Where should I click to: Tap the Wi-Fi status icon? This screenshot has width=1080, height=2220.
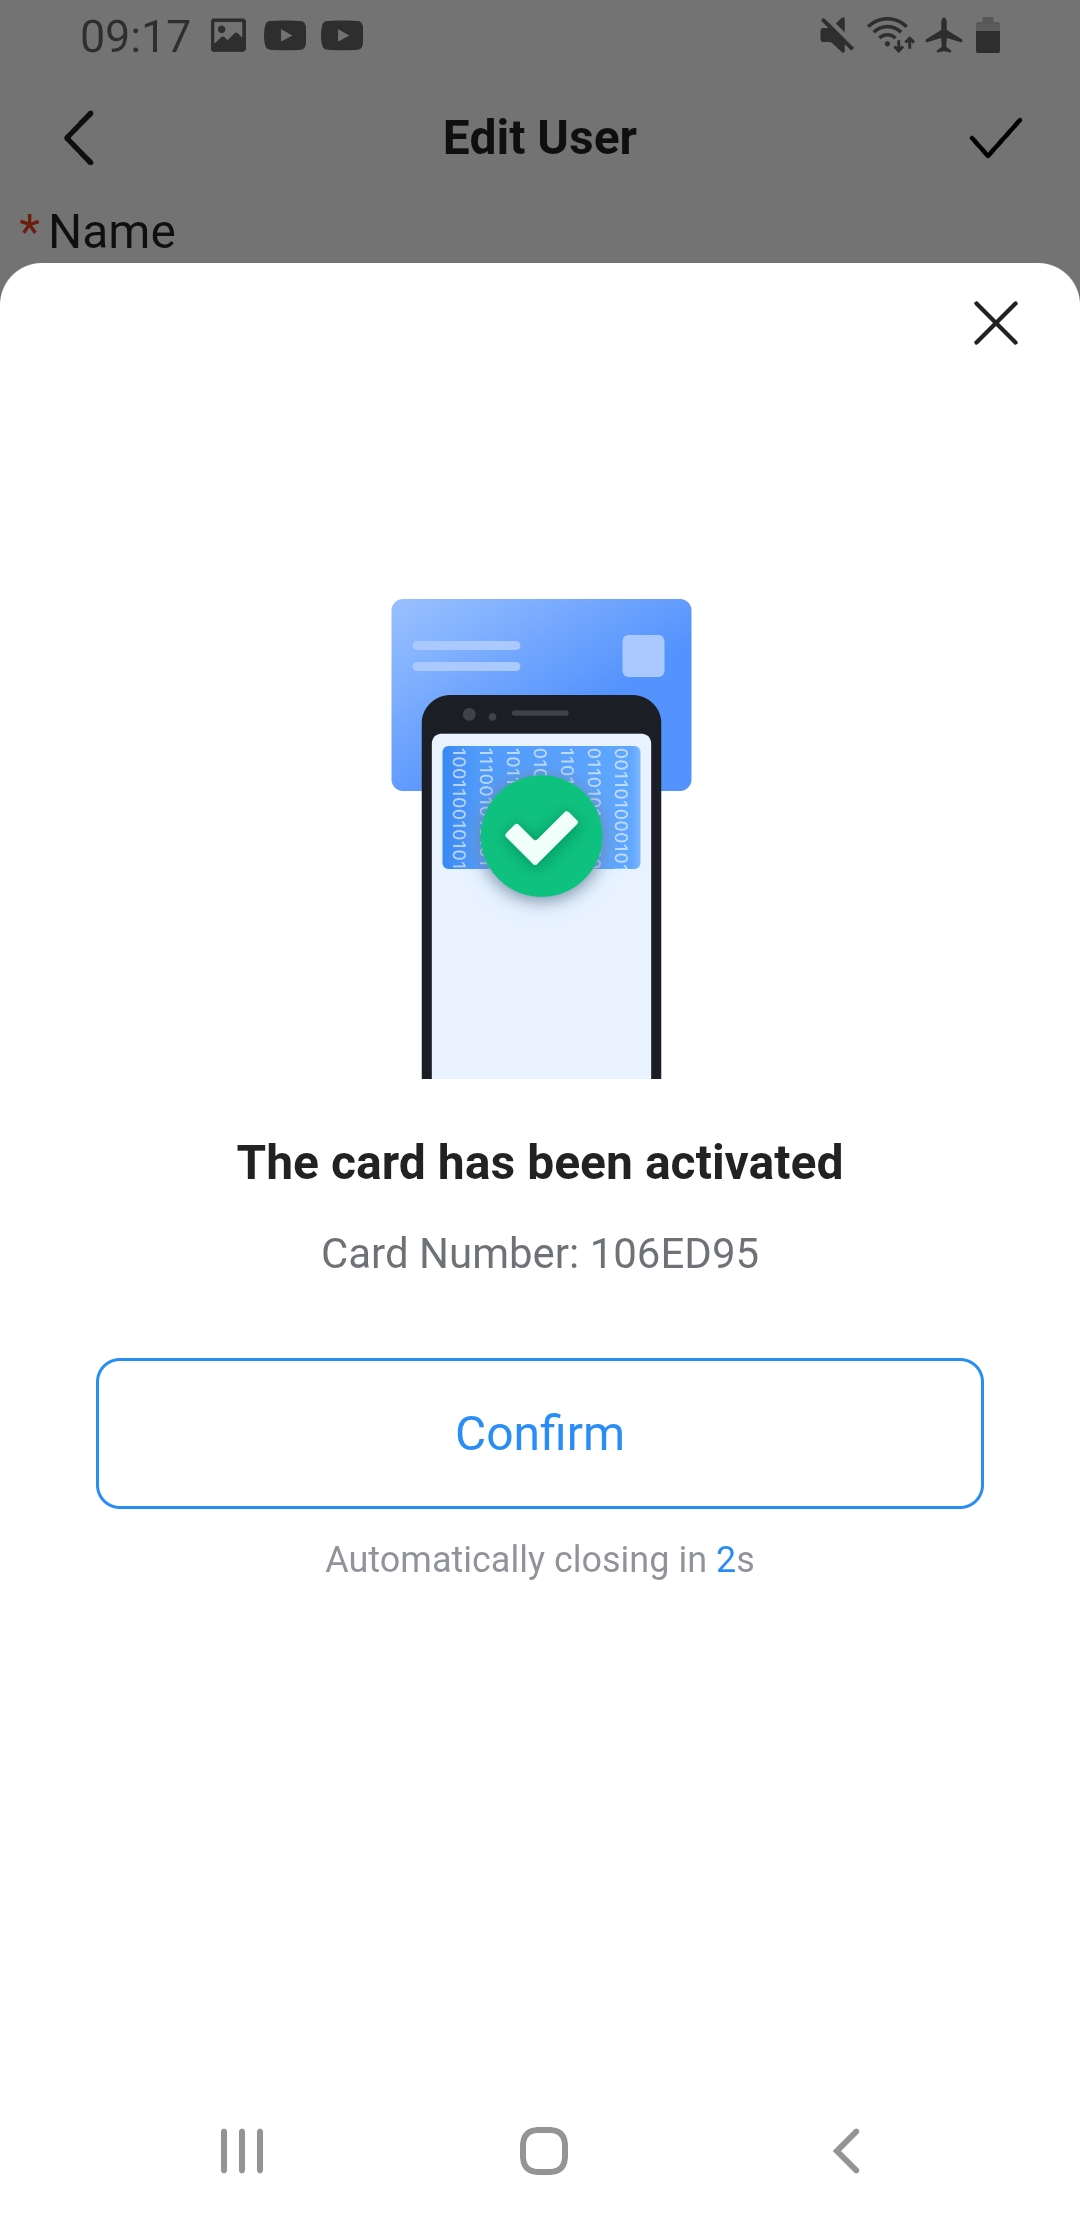(x=891, y=35)
